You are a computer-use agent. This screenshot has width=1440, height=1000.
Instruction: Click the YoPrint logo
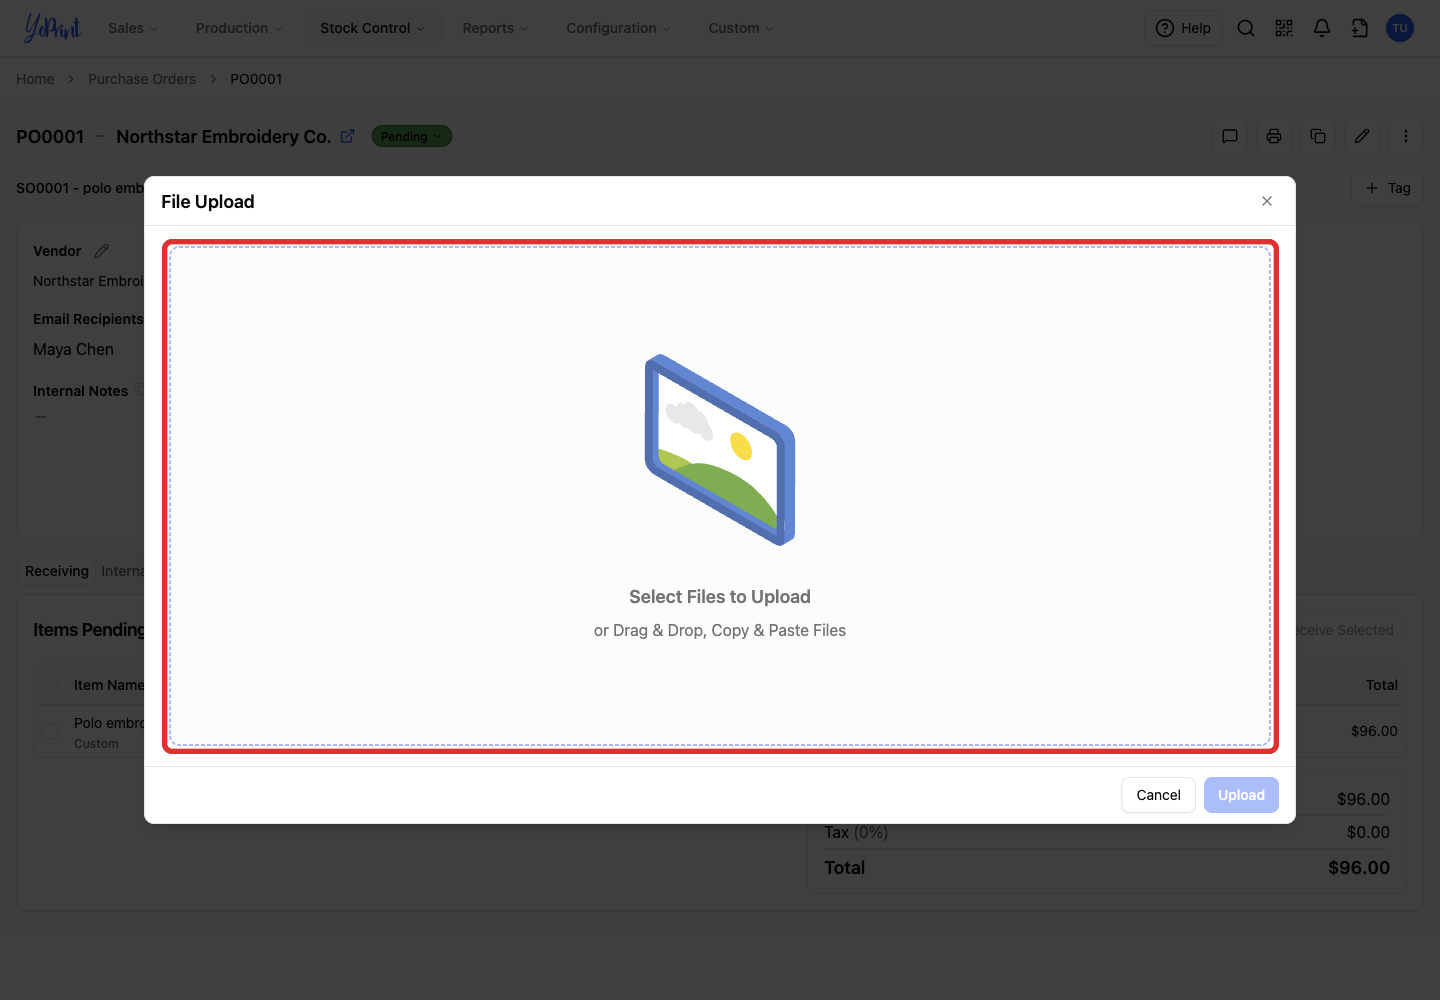pyautogui.click(x=52, y=28)
